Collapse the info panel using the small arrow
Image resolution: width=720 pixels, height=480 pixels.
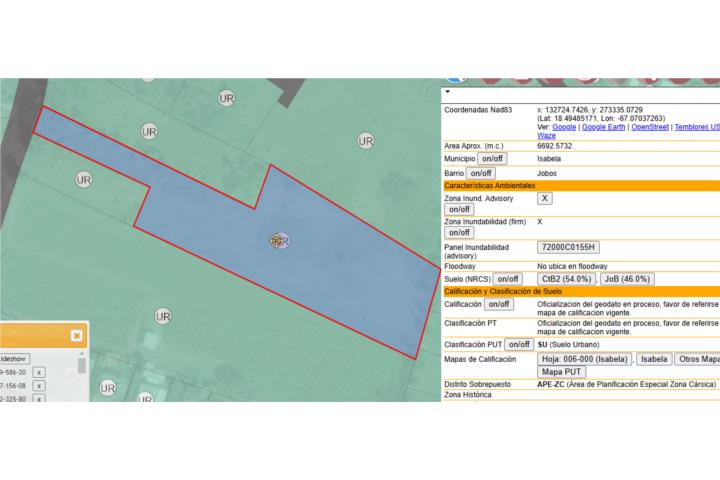coord(447,91)
